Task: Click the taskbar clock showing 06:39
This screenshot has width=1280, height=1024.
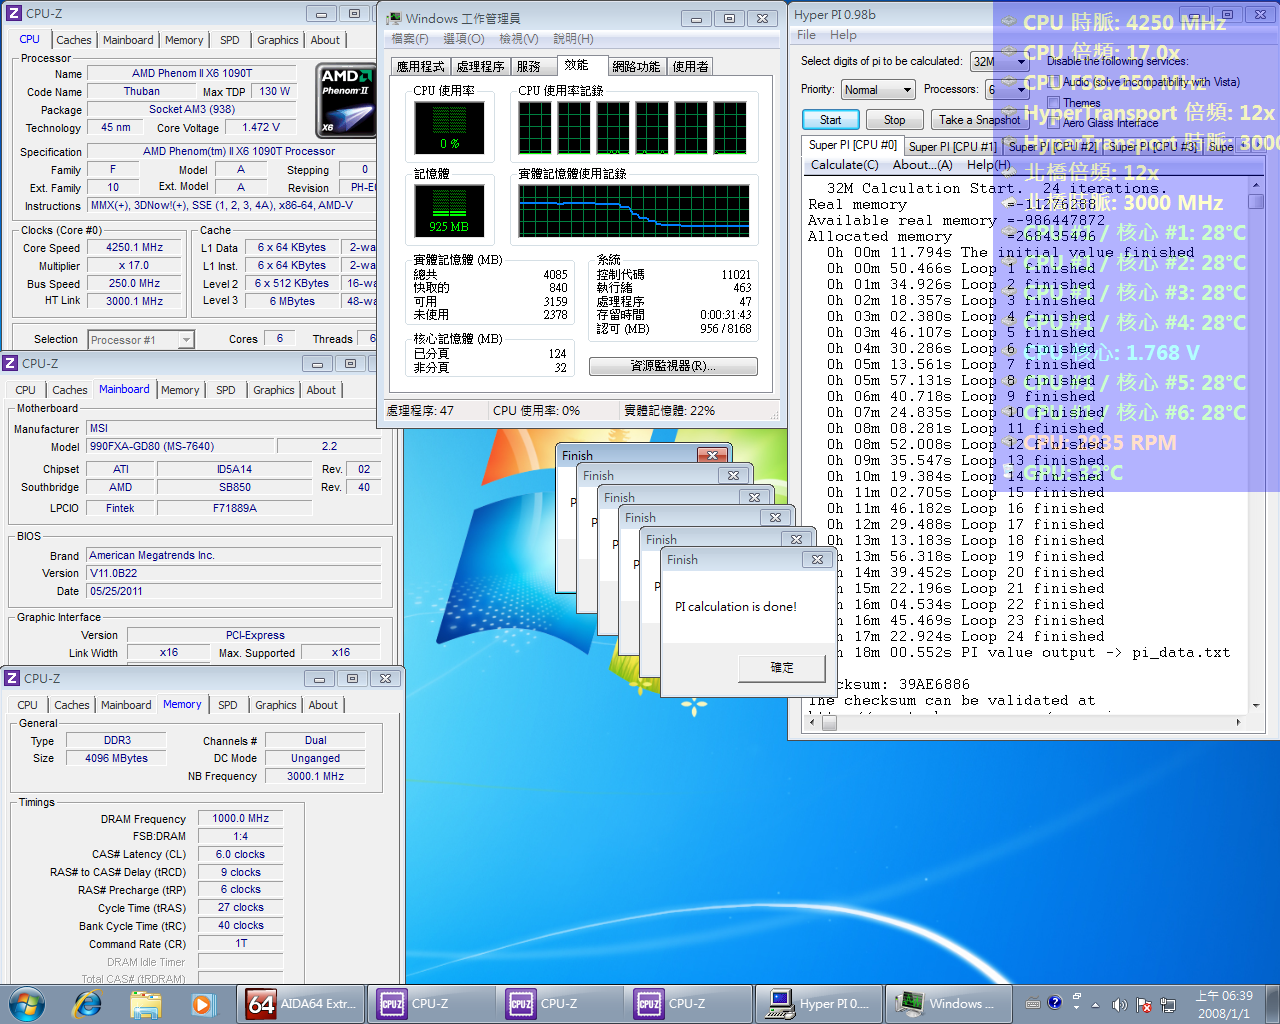Action: pyautogui.click(x=1224, y=1004)
